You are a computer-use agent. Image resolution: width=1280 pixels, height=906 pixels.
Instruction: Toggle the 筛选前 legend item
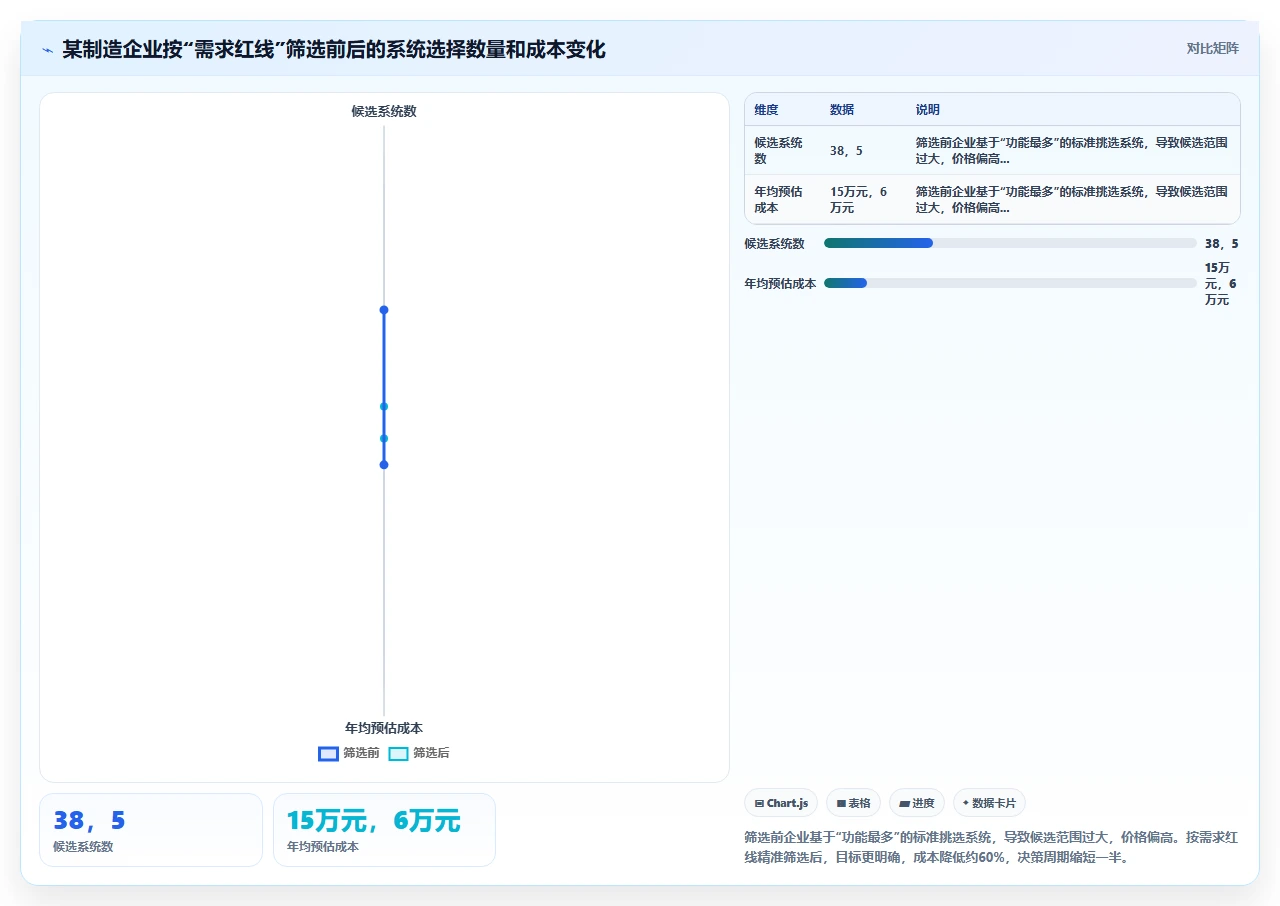(x=349, y=753)
